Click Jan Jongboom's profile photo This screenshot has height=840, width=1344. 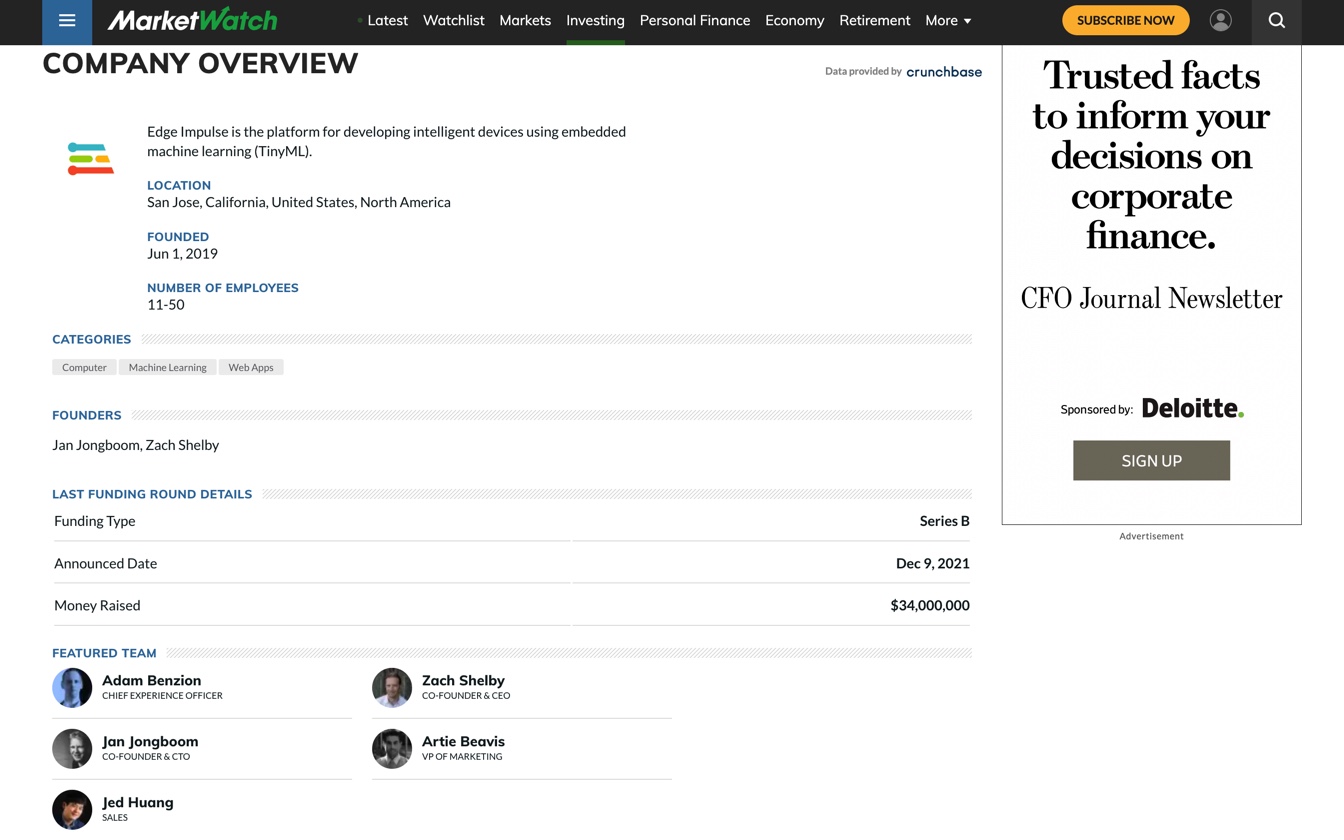72,749
